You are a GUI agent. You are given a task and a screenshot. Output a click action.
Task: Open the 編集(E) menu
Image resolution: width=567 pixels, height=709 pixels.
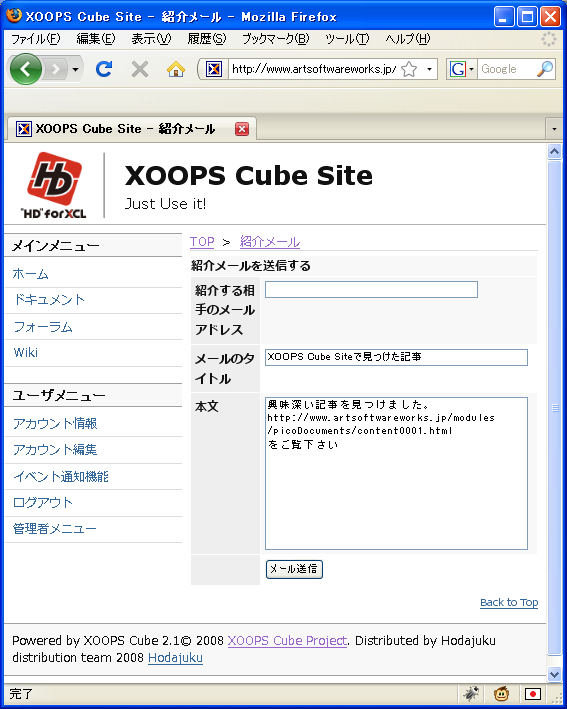pyautogui.click(x=96, y=39)
